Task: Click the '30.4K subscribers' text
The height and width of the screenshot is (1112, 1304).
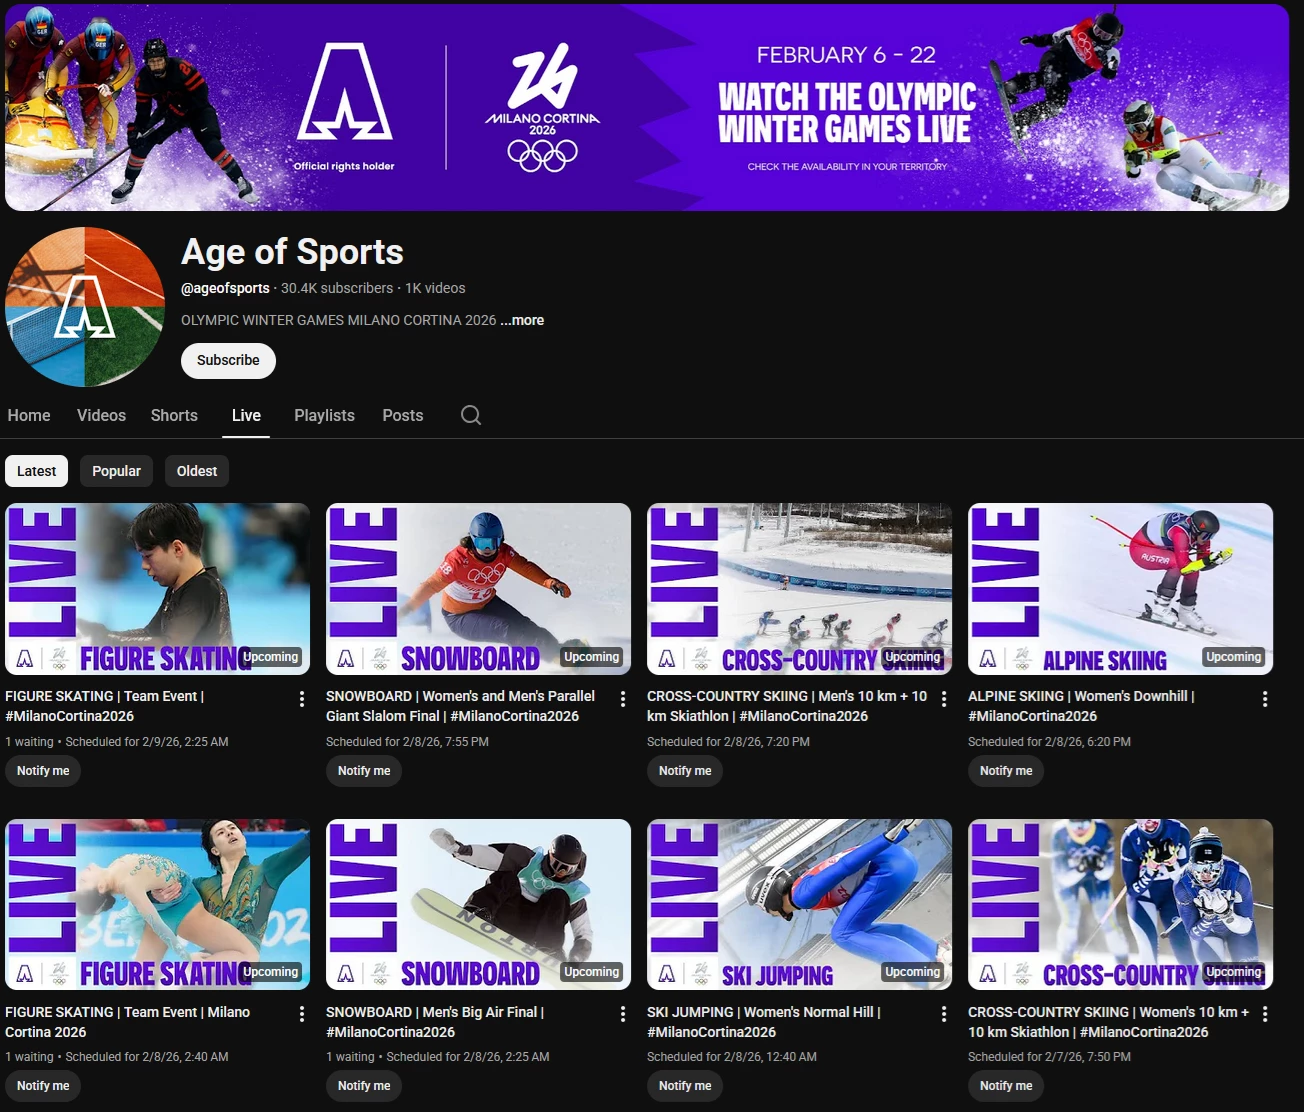Action: 337,288
